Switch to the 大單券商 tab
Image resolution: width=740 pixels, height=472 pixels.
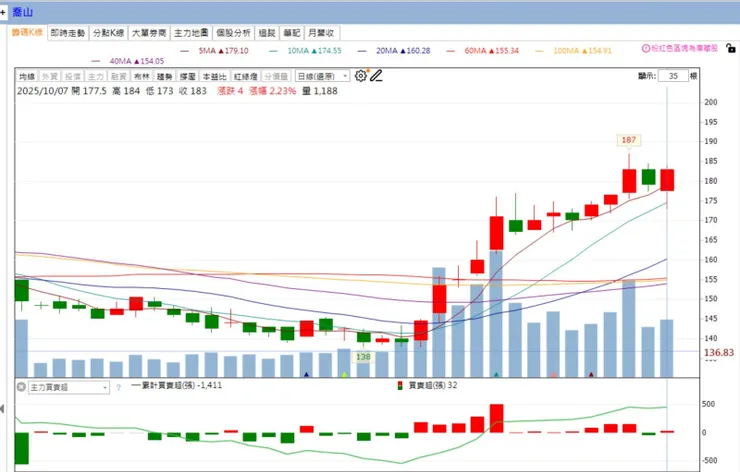(x=149, y=33)
